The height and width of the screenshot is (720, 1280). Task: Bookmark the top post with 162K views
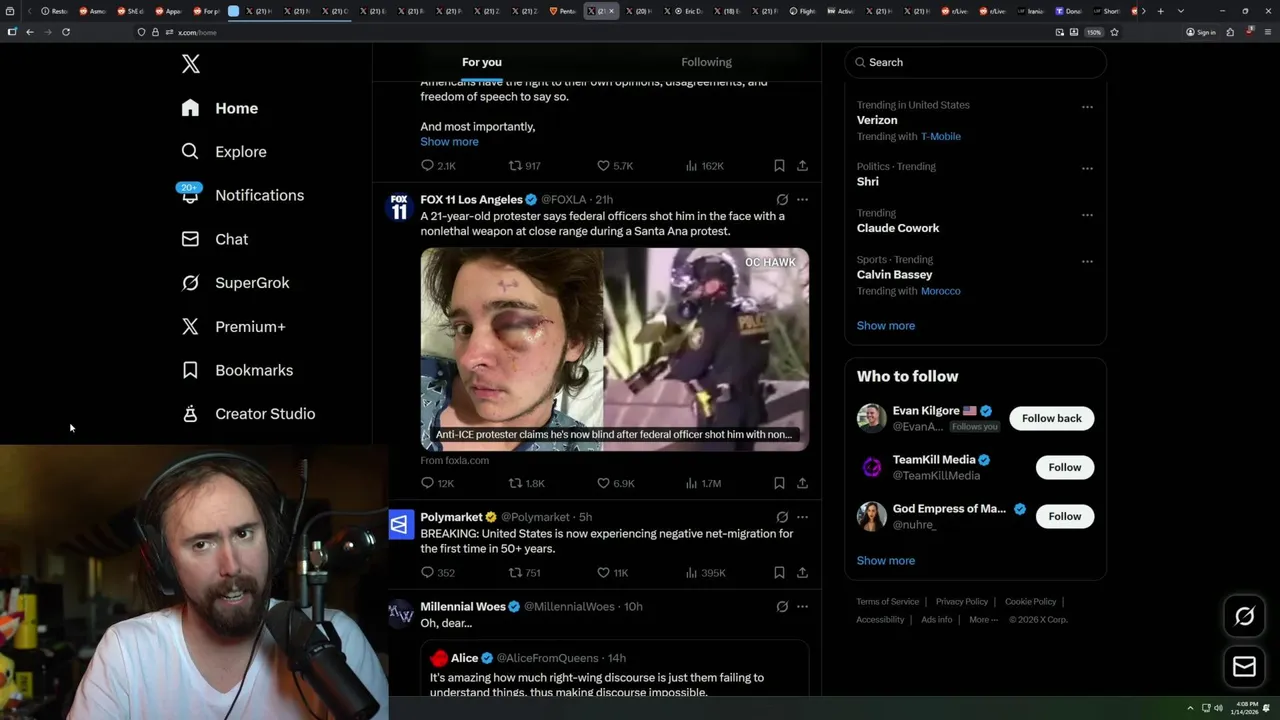coord(779,166)
